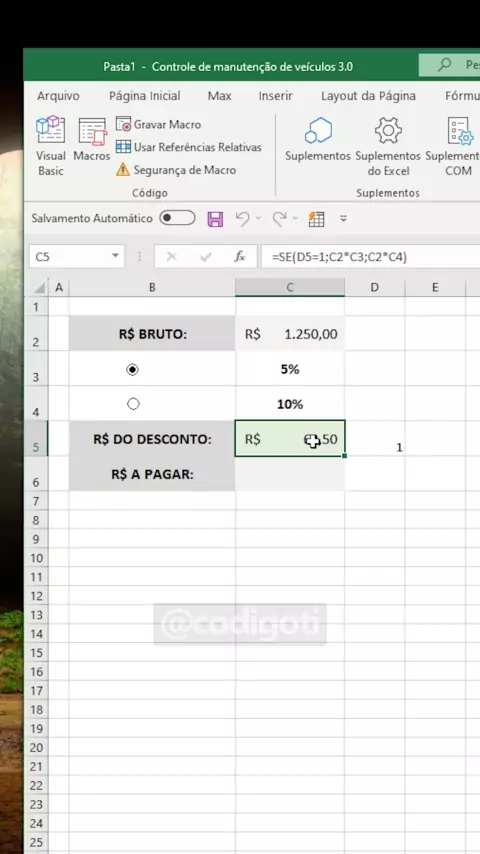Insert function using the fx icon
This screenshot has height=854, width=480.
point(240,257)
